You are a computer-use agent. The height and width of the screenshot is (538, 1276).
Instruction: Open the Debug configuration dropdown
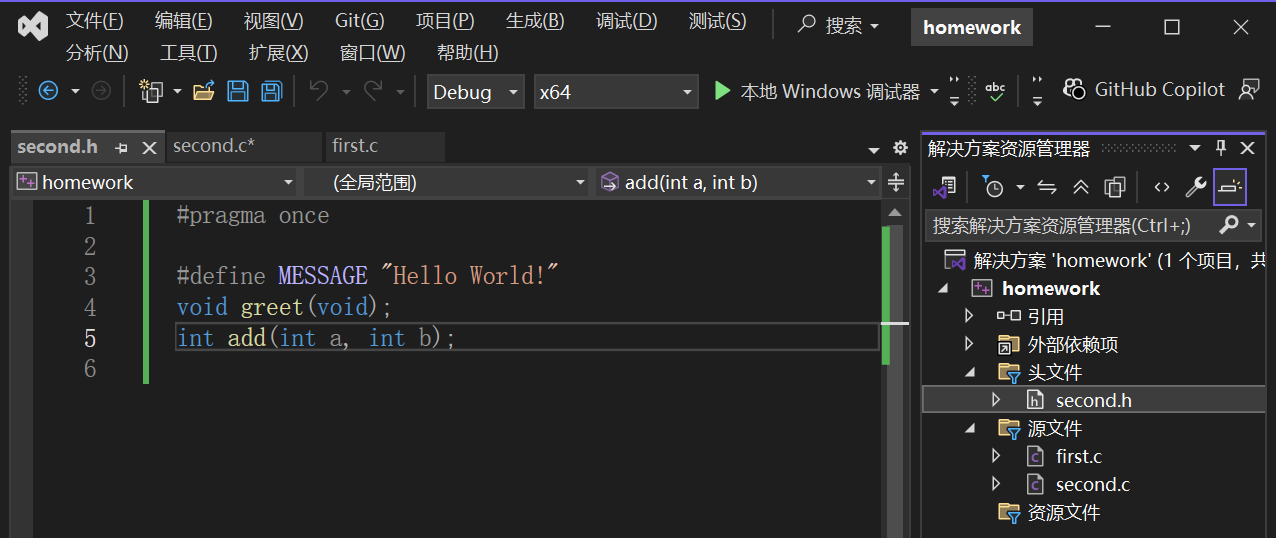click(475, 92)
